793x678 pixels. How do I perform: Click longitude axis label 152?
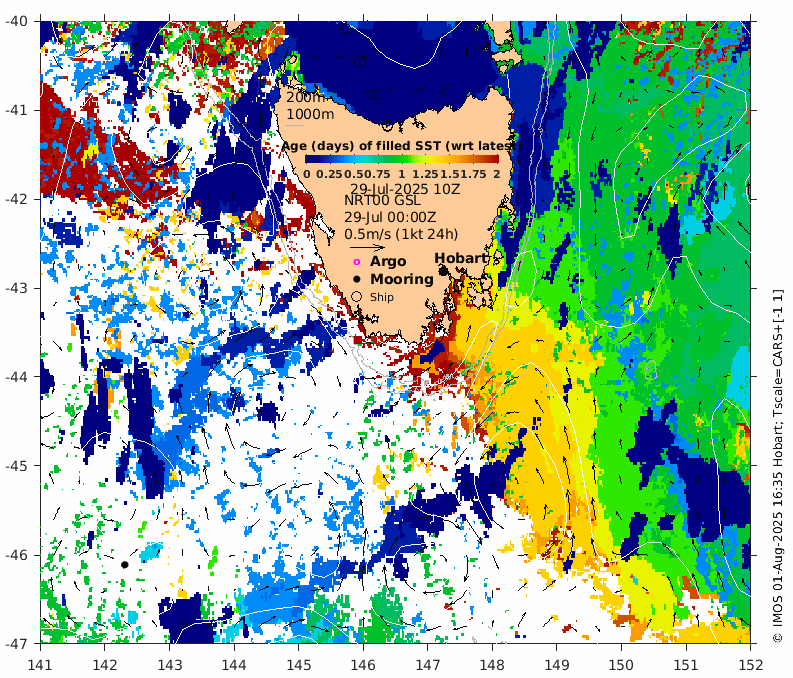(x=750, y=664)
